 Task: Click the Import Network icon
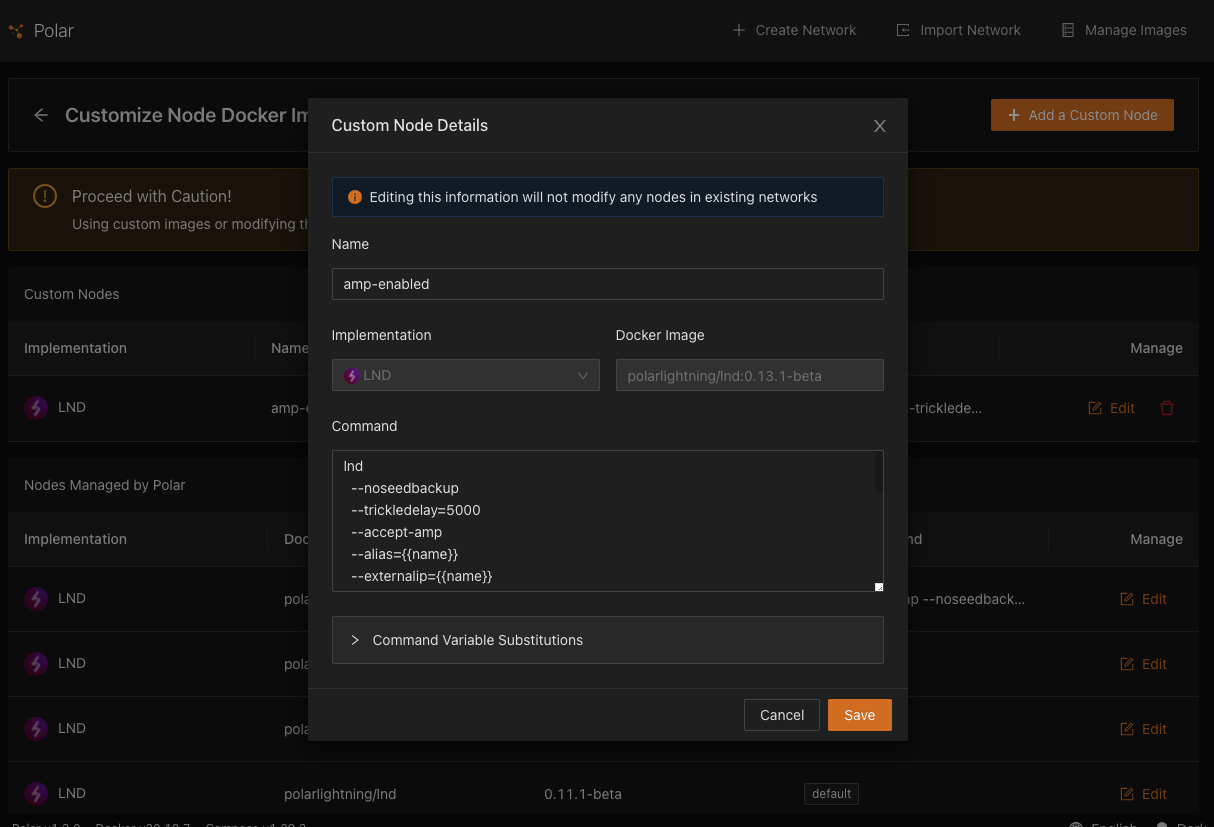(903, 30)
